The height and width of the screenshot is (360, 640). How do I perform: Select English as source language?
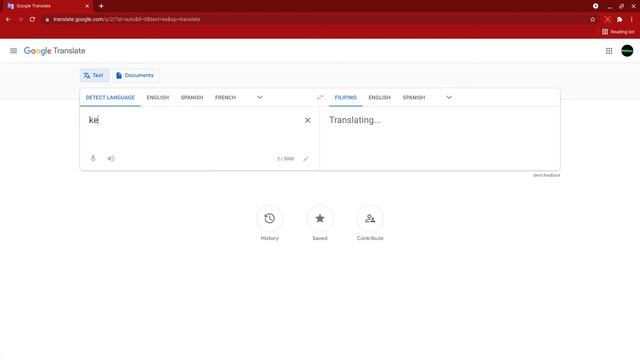158,98
